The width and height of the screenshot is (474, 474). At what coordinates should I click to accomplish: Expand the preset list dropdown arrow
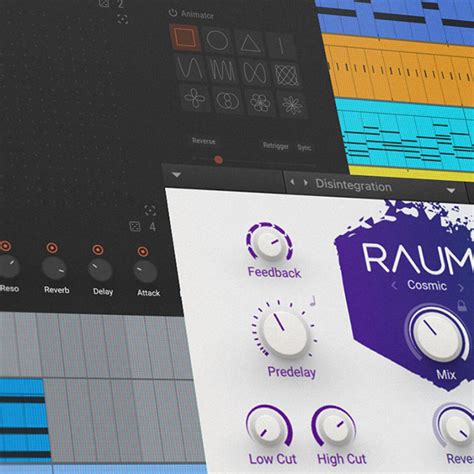pyautogui.click(x=451, y=191)
